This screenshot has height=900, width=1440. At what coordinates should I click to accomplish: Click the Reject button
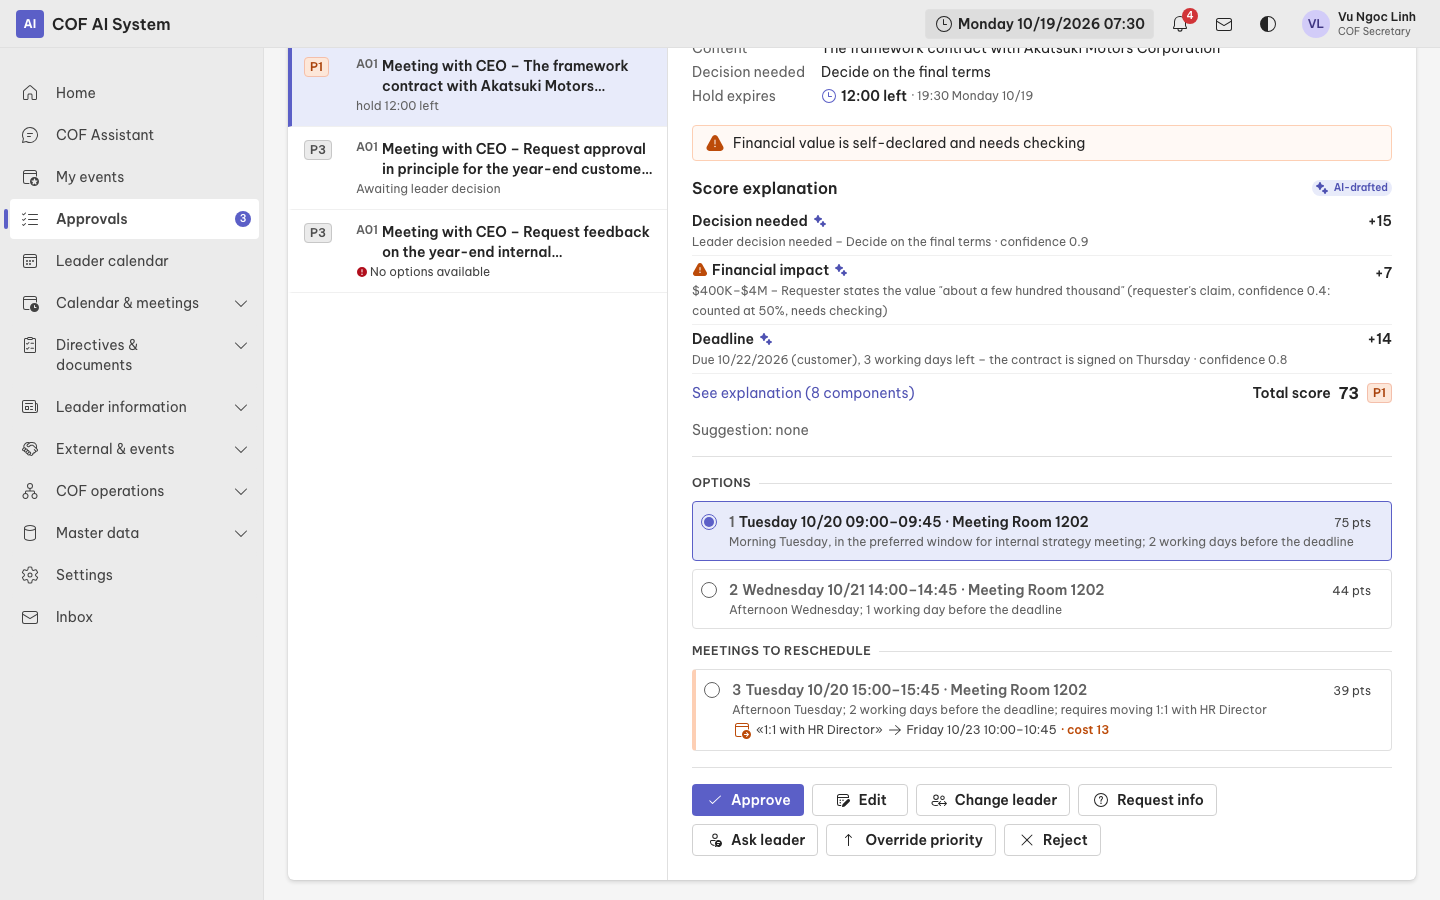coord(1052,840)
